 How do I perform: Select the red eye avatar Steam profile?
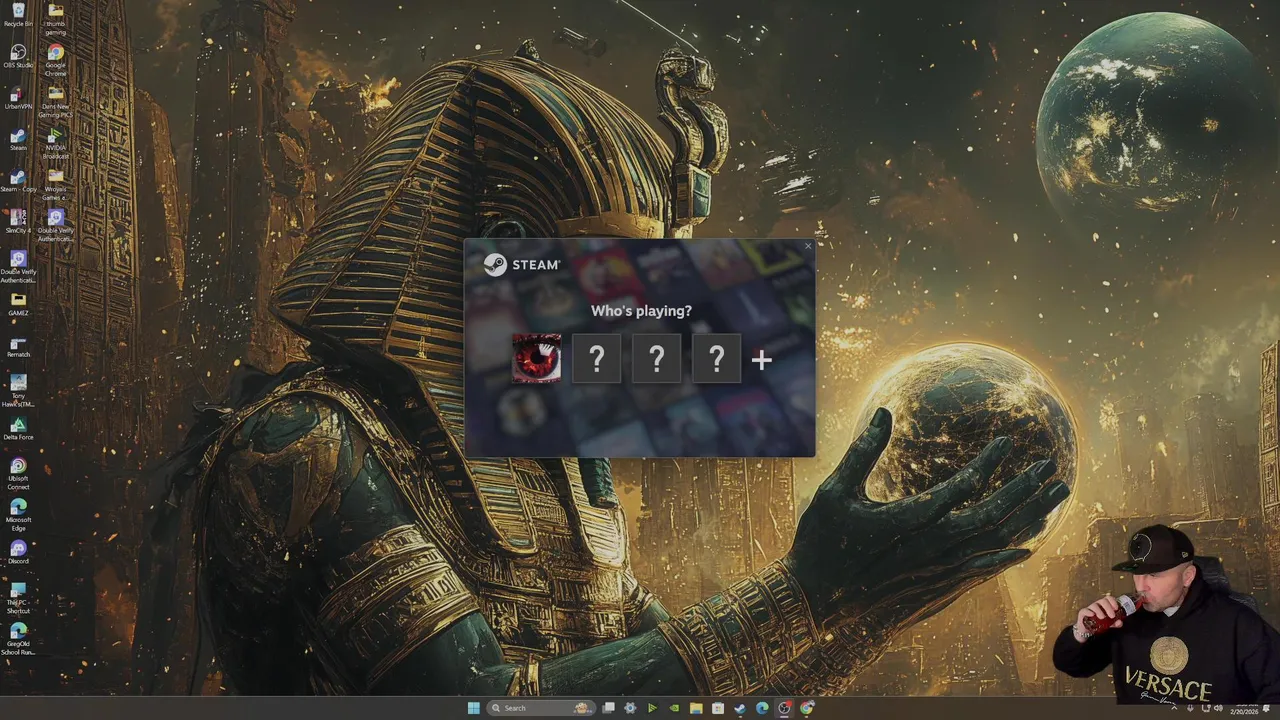[x=536, y=359]
